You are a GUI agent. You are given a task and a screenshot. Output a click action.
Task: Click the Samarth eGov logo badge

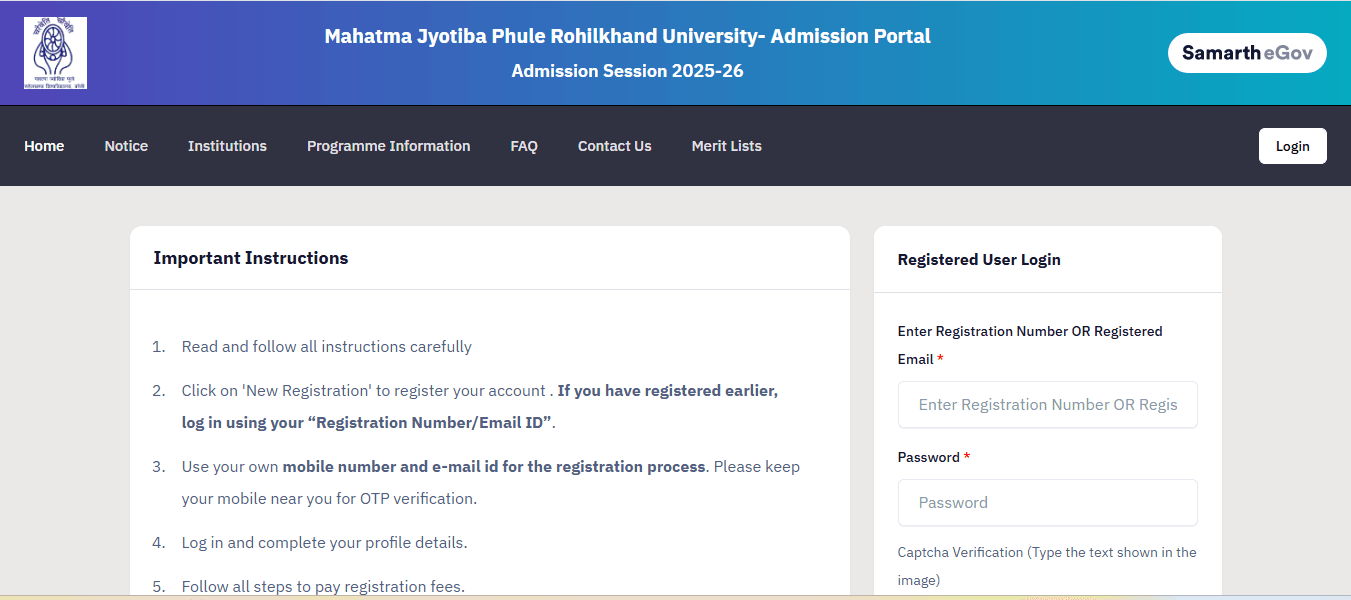click(1246, 53)
